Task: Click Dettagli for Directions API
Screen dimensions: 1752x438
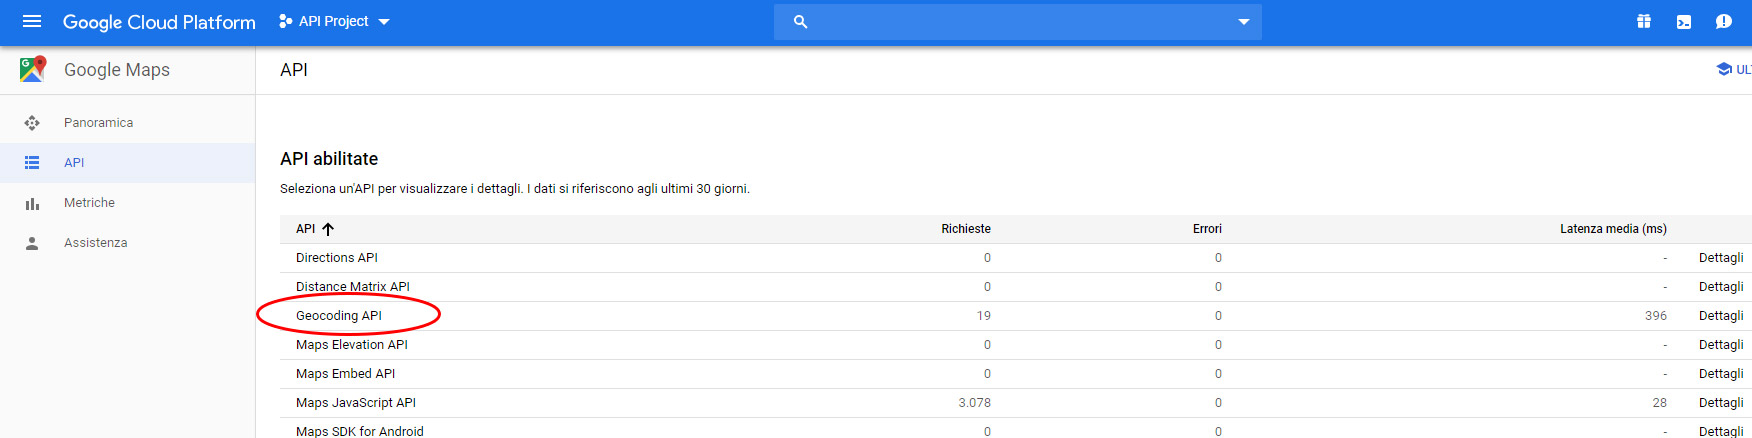Action: coord(1721,258)
